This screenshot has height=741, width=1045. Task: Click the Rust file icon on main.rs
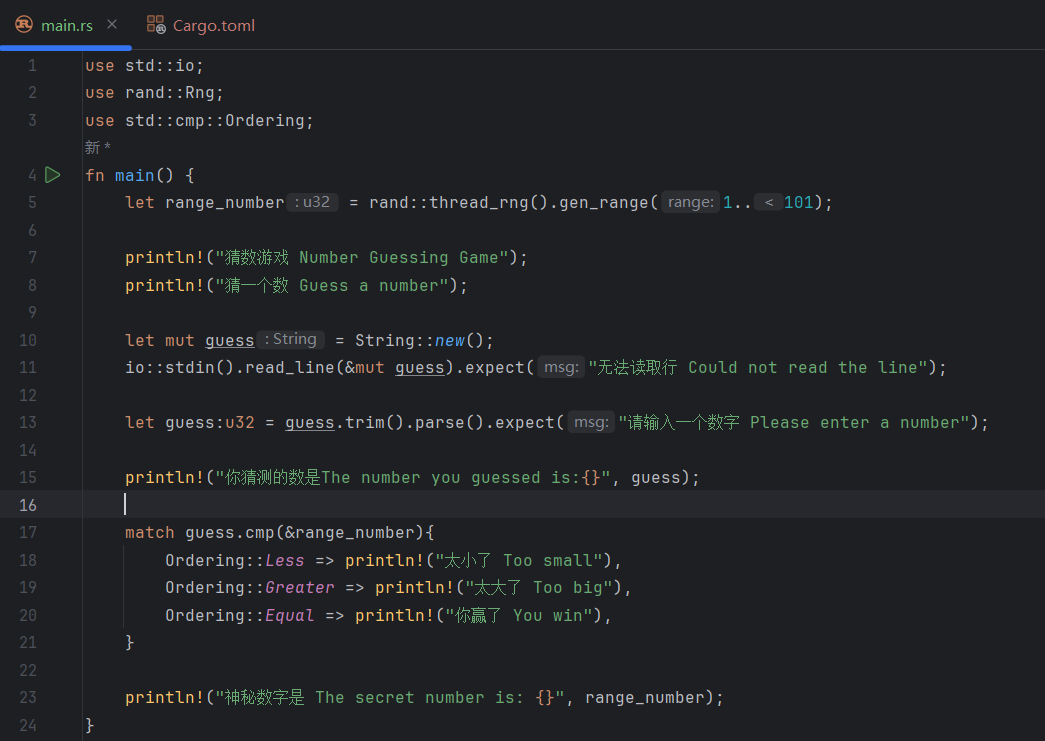coord(24,25)
